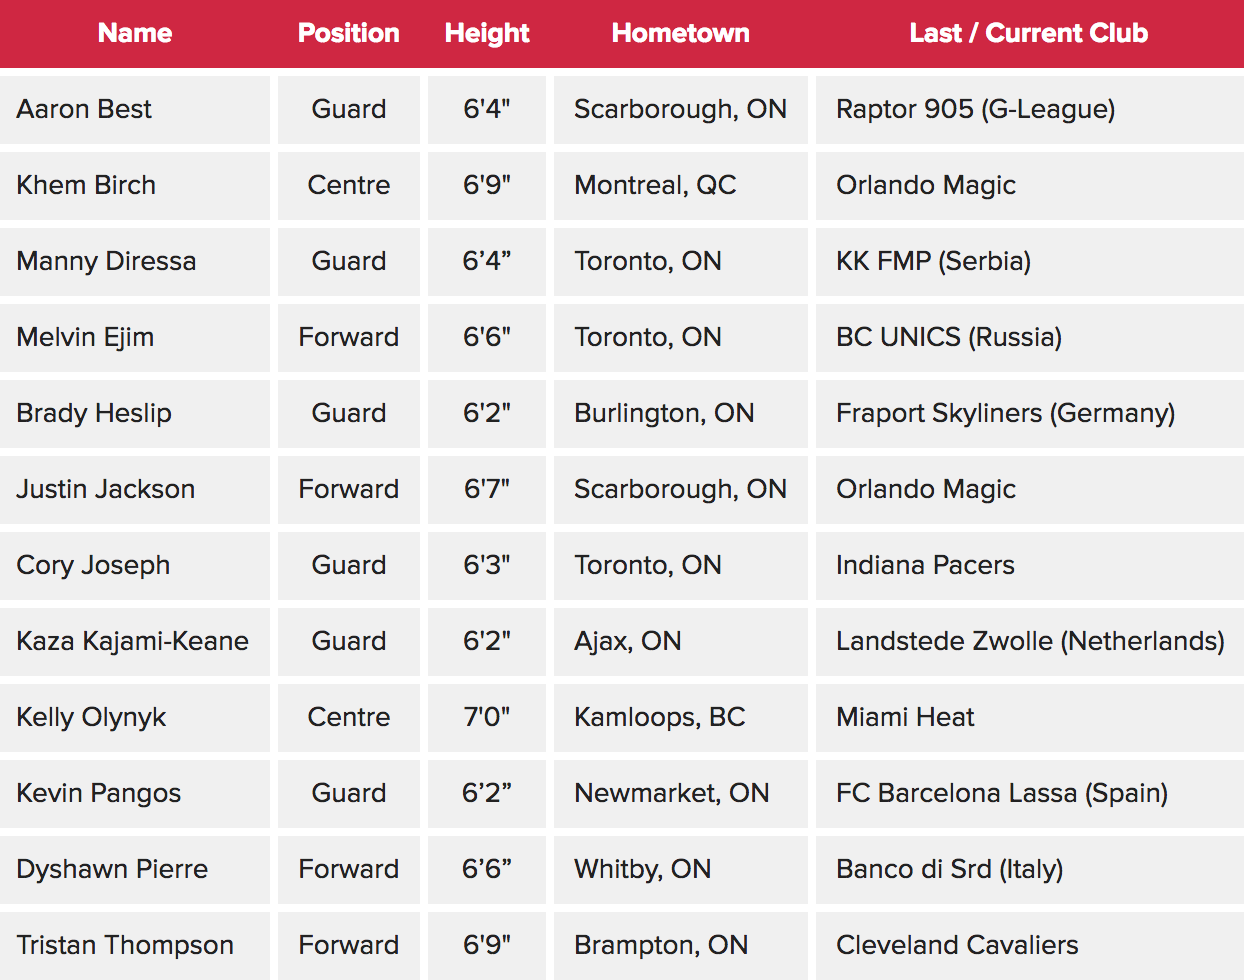Viewport: 1244px width, 980px height.
Task: Select the Aaron Best name cell
Action: (135, 110)
